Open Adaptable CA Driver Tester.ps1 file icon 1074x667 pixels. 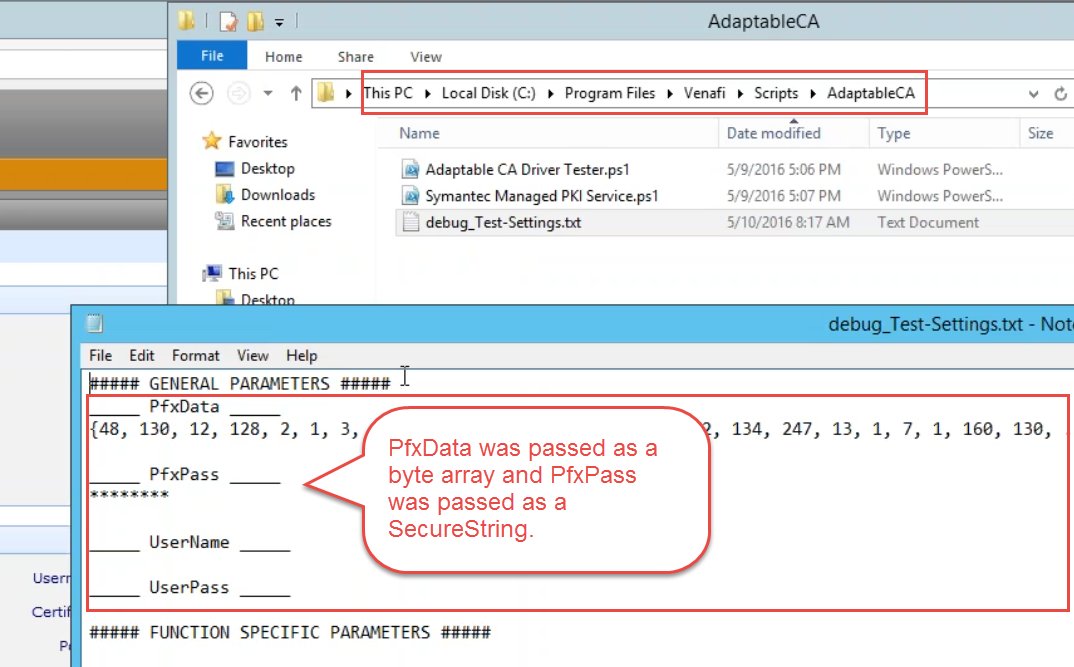pyautogui.click(x=410, y=169)
